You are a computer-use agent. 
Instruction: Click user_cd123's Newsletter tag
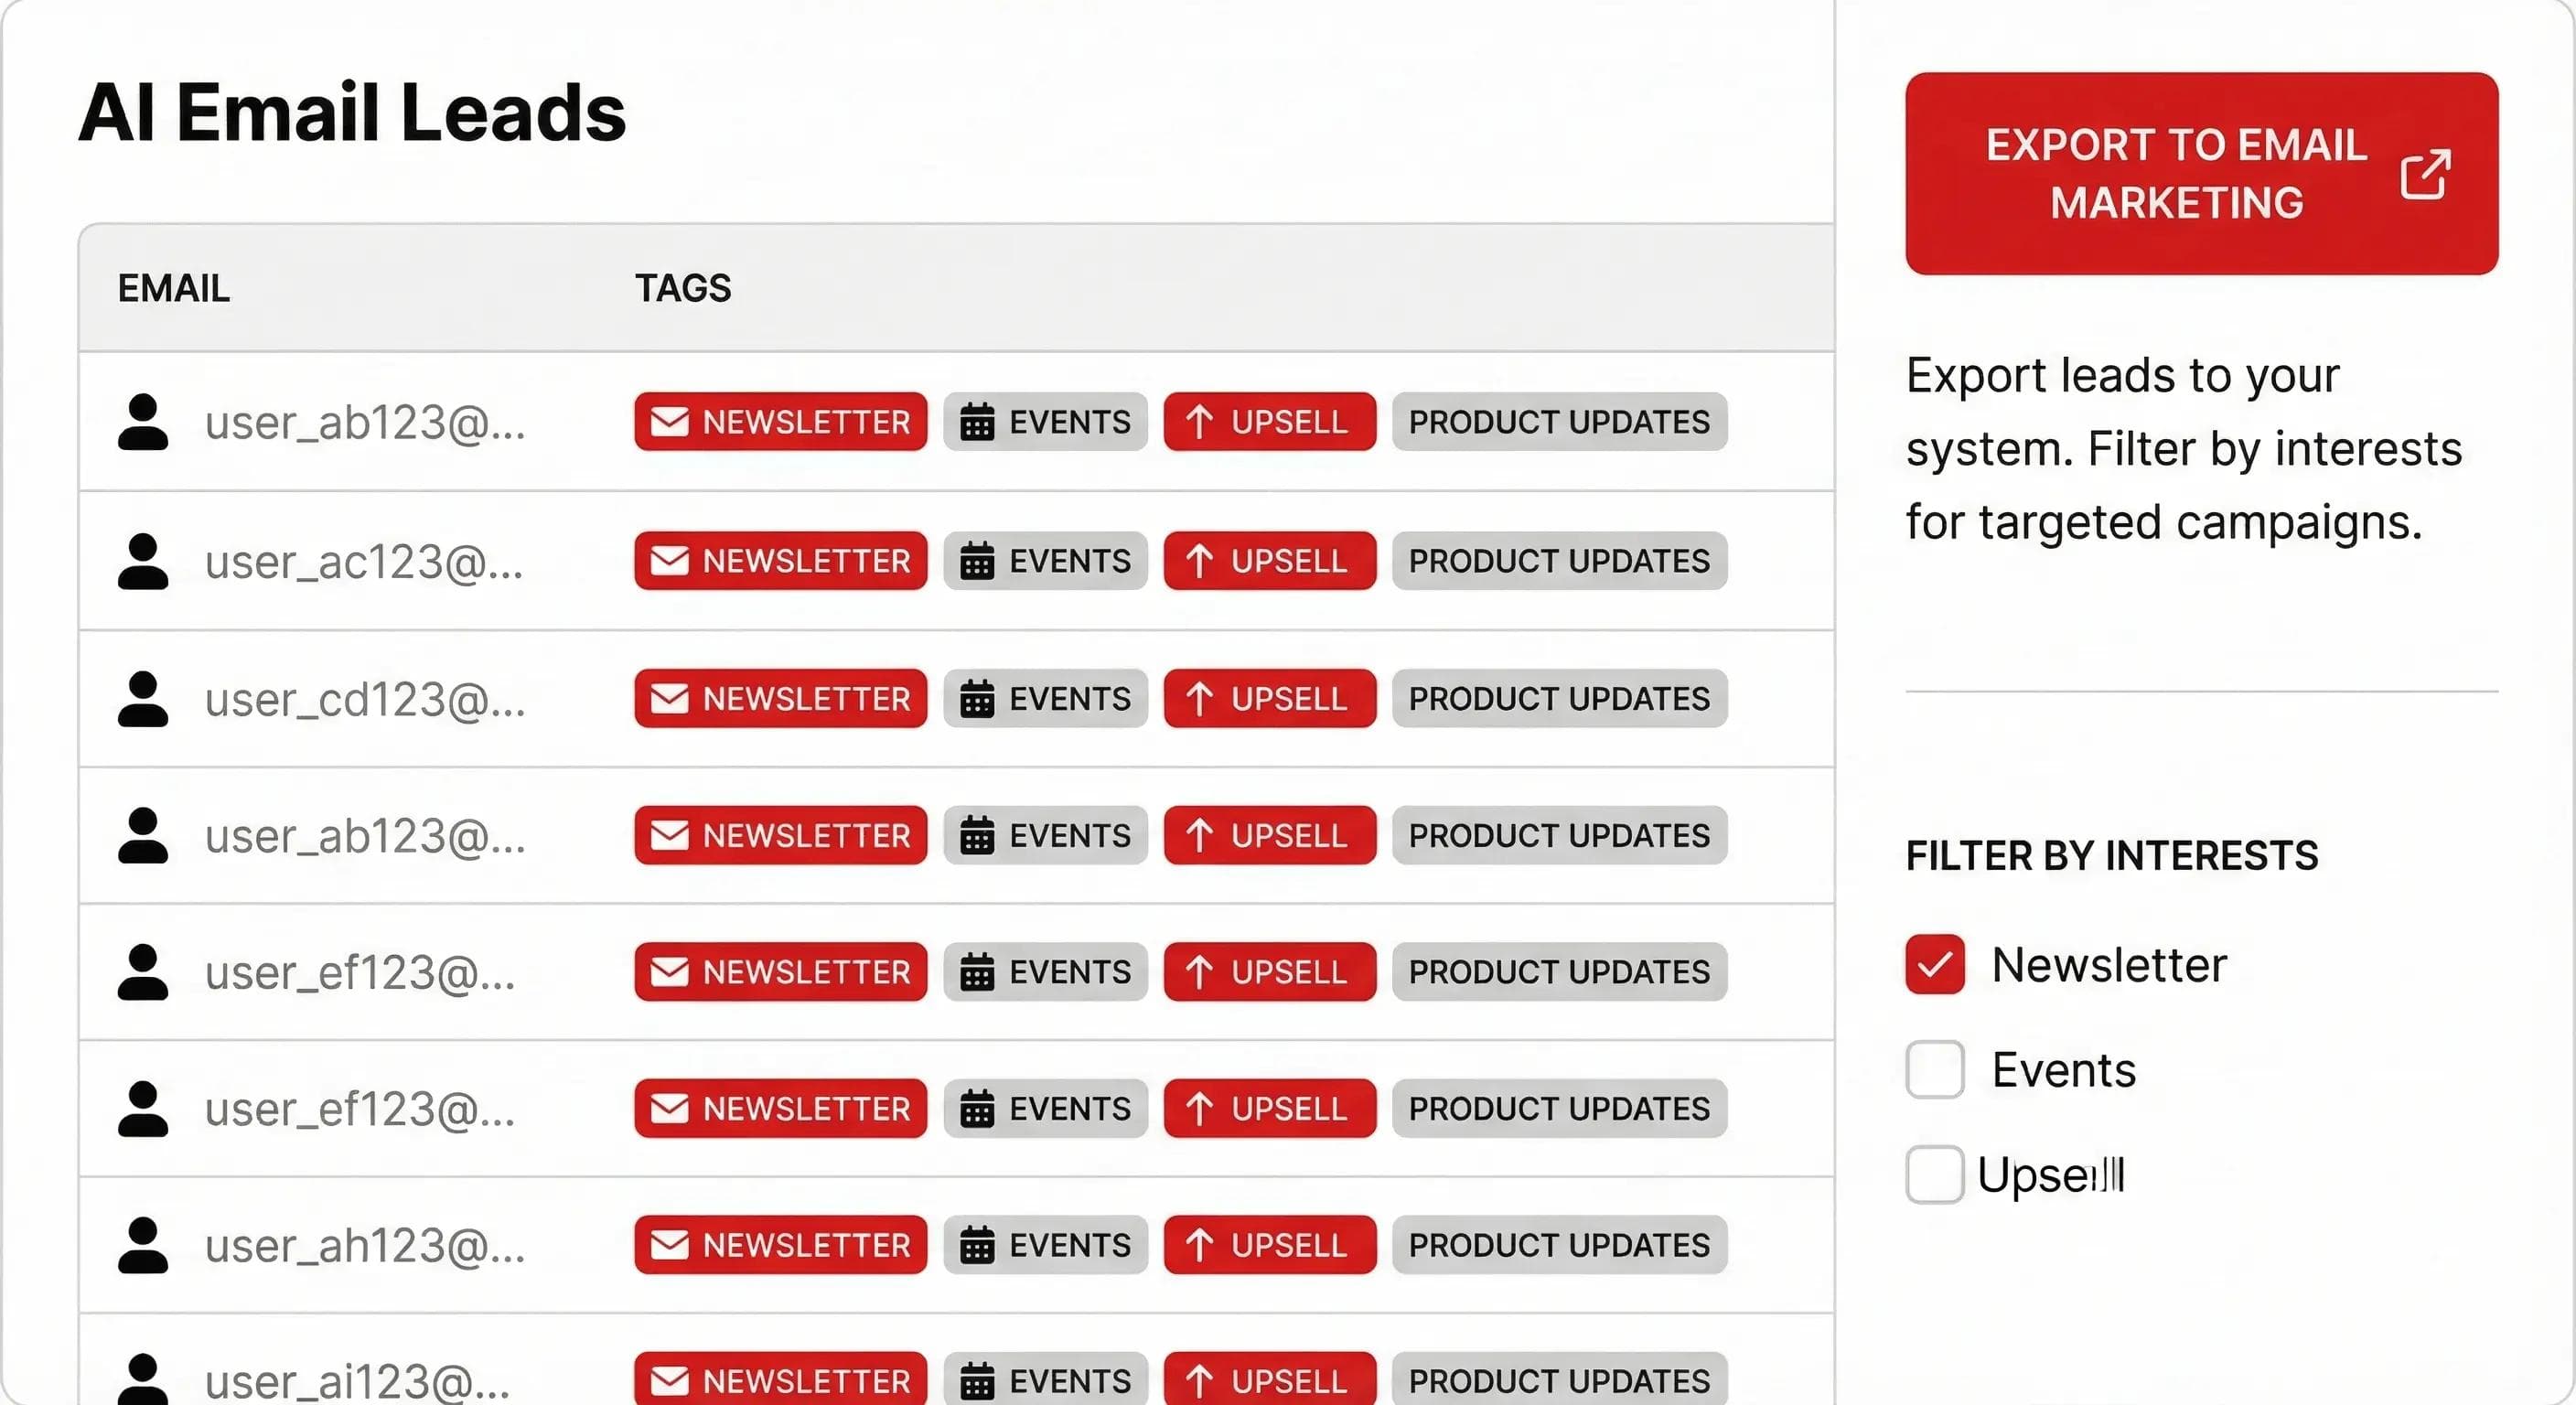tap(780, 698)
